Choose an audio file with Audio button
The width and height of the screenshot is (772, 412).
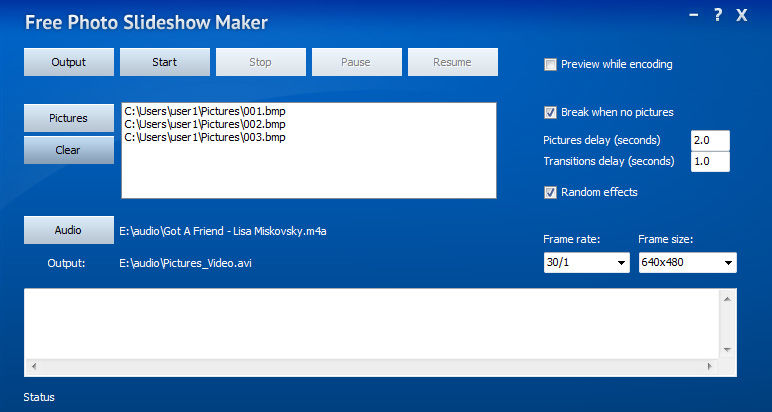pyautogui.click(x=69, y=230)
